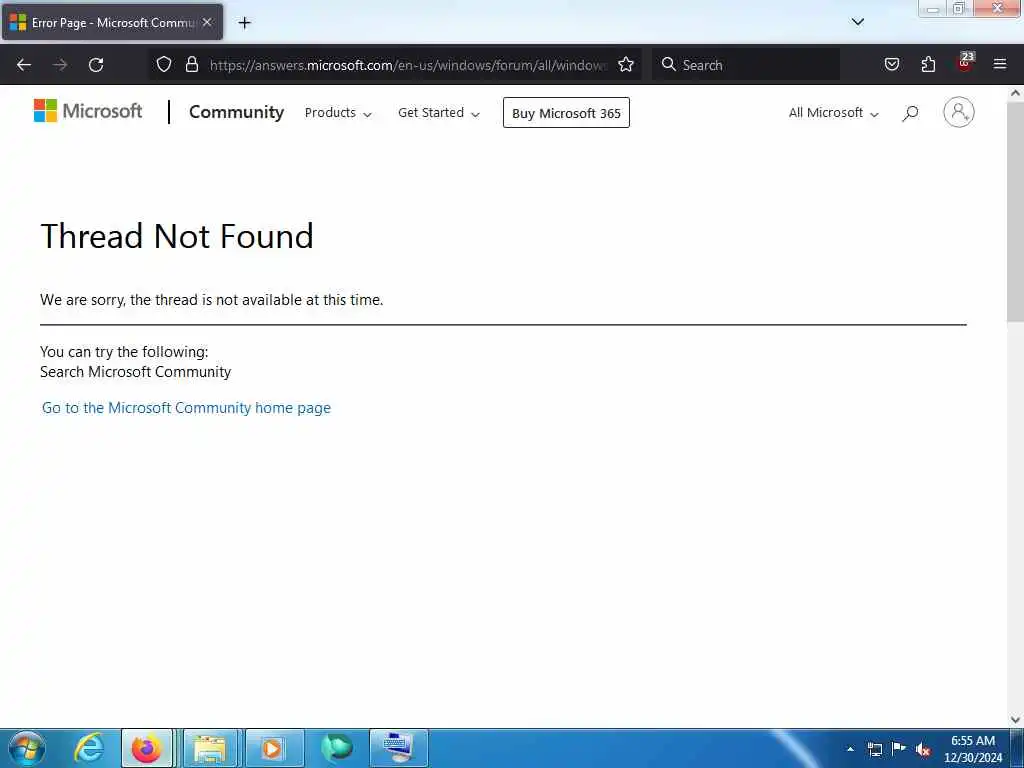Screen dimensions: 1024x768
Task: Click the vertical scrollbar thumb
Action: (1015, 212)
